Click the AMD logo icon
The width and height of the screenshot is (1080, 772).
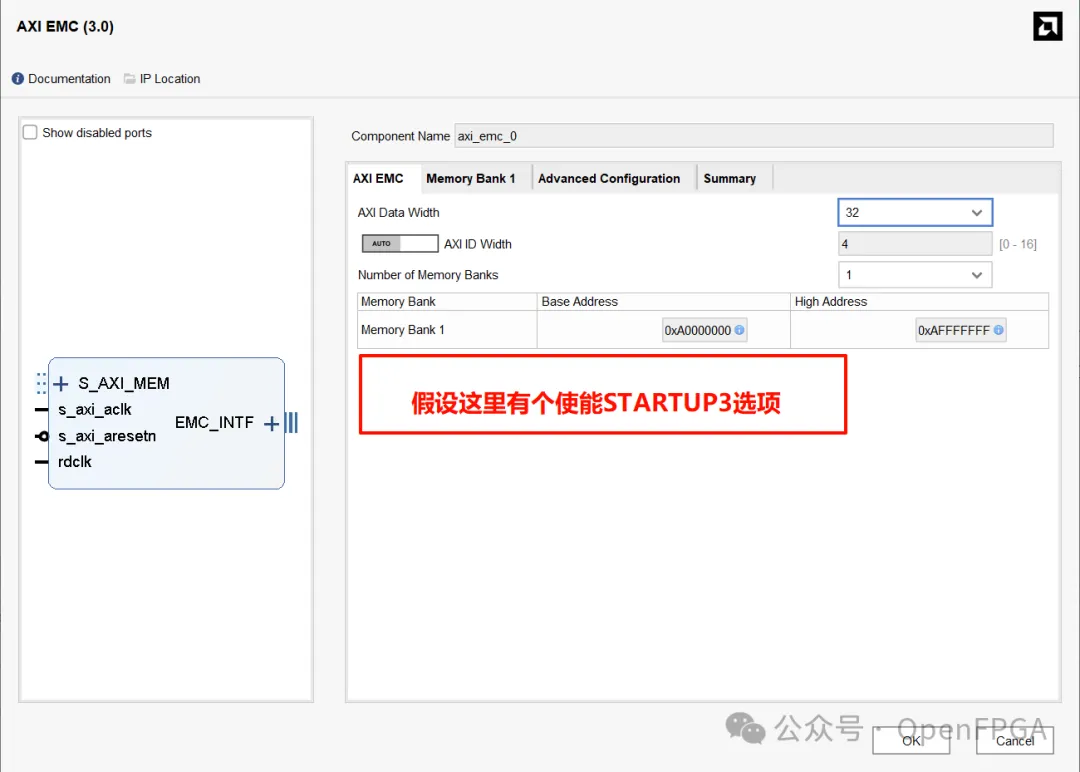[x=1047, y=27]
